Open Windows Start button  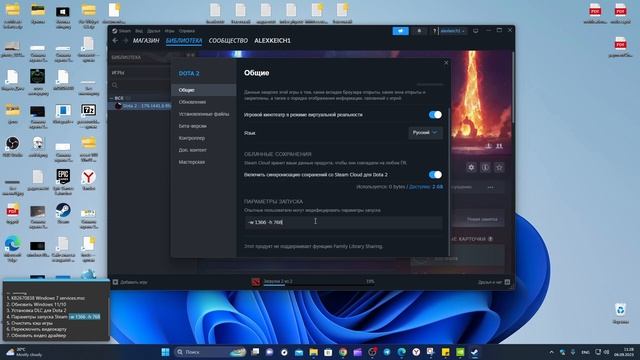pos(165,352)
